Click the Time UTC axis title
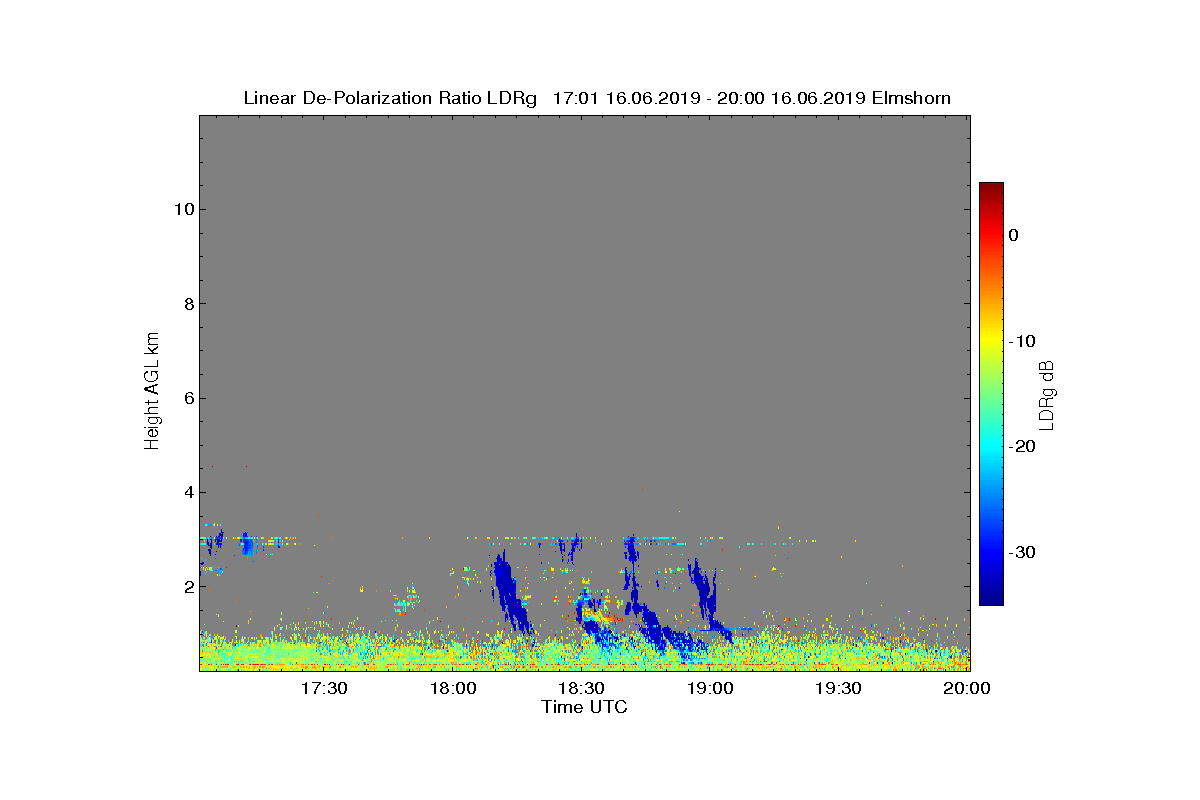The image size is (1200, 800). [585, 707]
